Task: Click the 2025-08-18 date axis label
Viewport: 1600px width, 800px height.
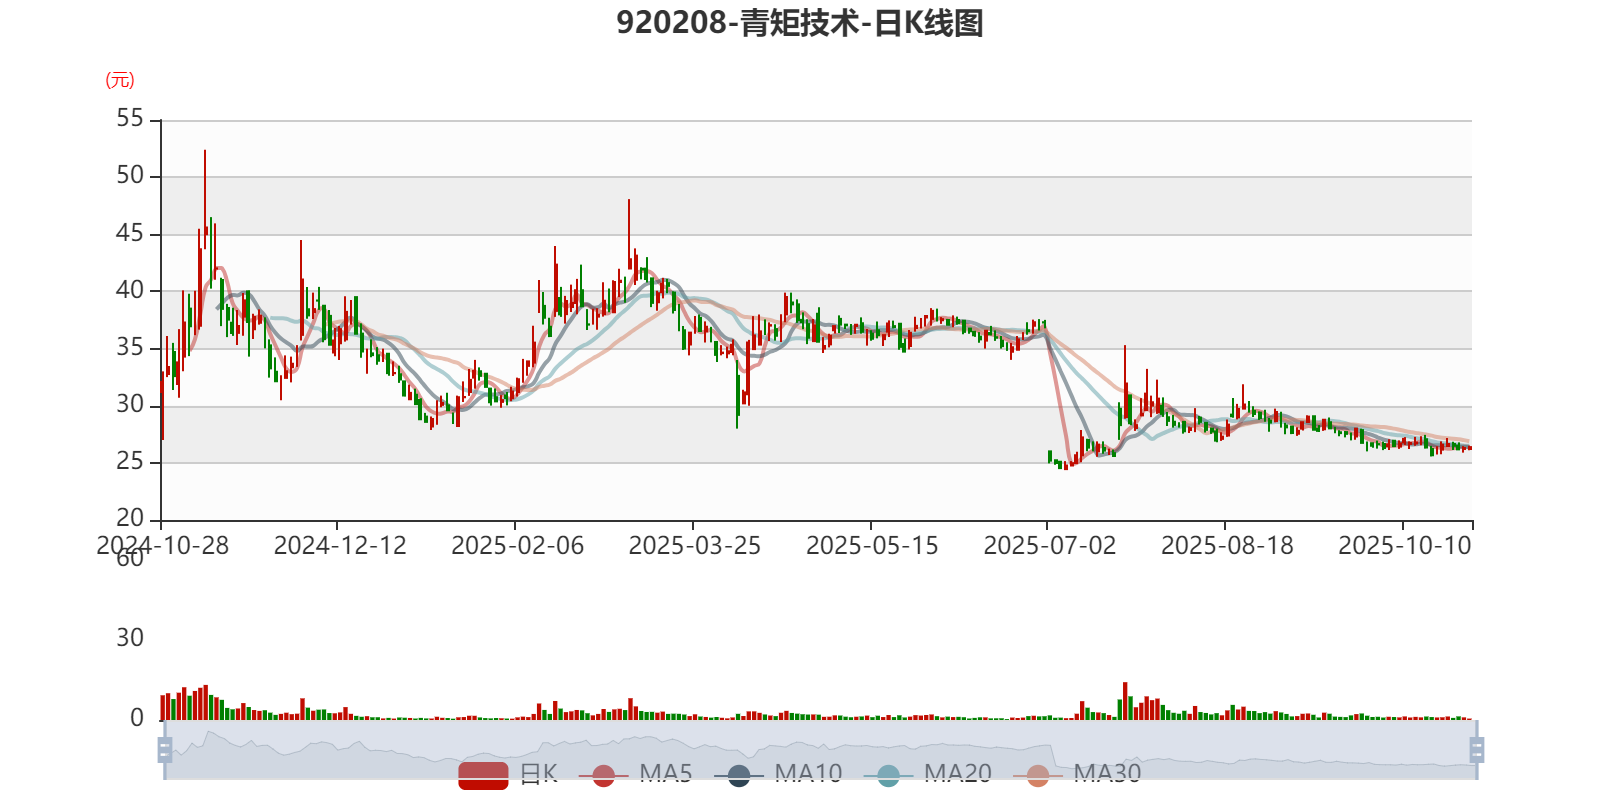Action: [x=1227, y=545]
